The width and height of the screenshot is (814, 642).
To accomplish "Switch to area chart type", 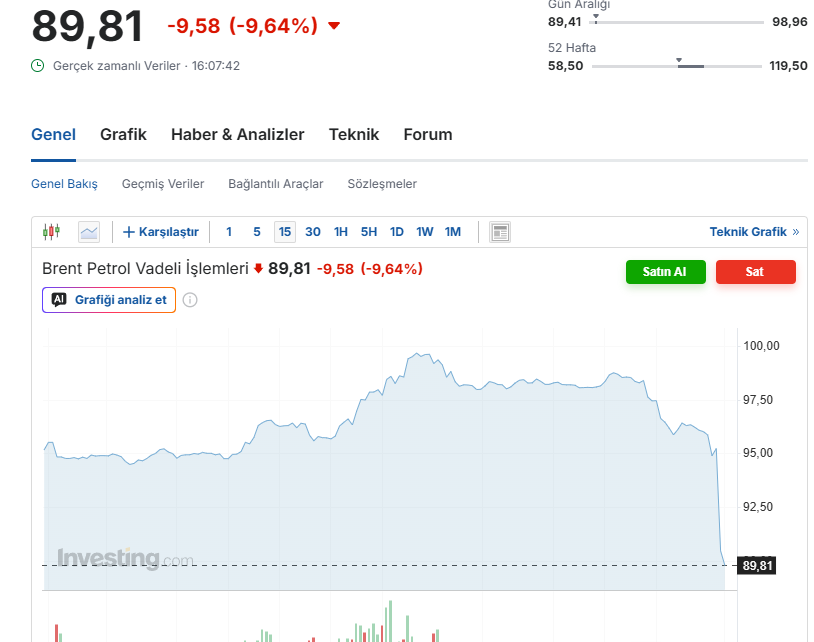I will tap(89, 232).
